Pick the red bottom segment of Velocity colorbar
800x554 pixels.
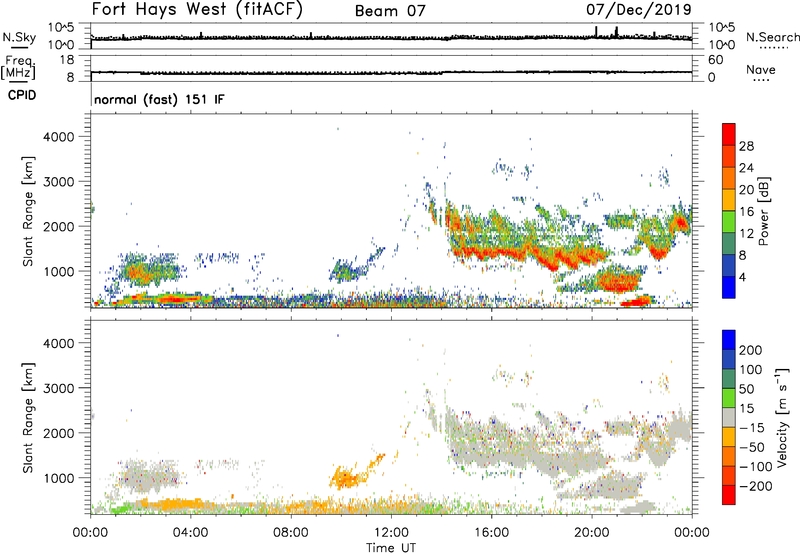(729, 495)
